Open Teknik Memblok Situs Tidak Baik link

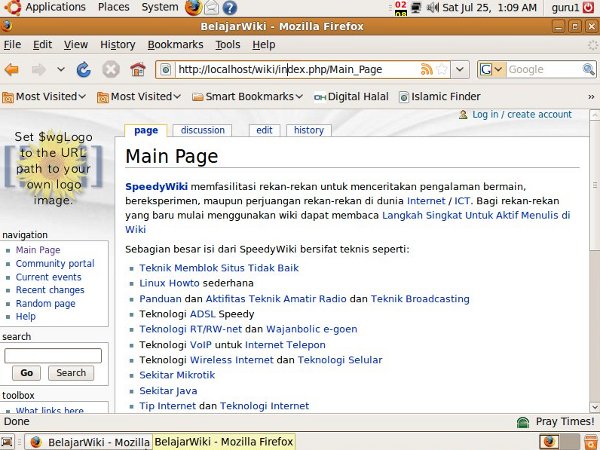point(219,268)
